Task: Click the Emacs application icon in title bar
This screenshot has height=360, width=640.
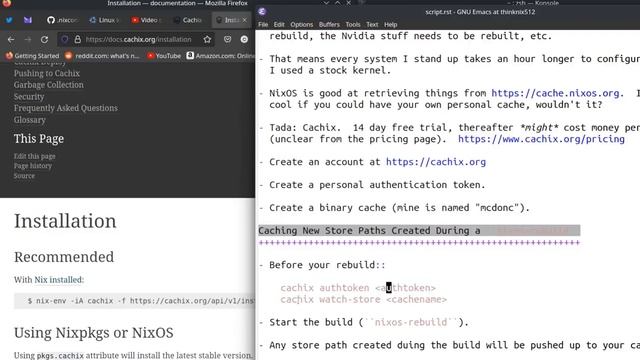Action: [262, 12]
